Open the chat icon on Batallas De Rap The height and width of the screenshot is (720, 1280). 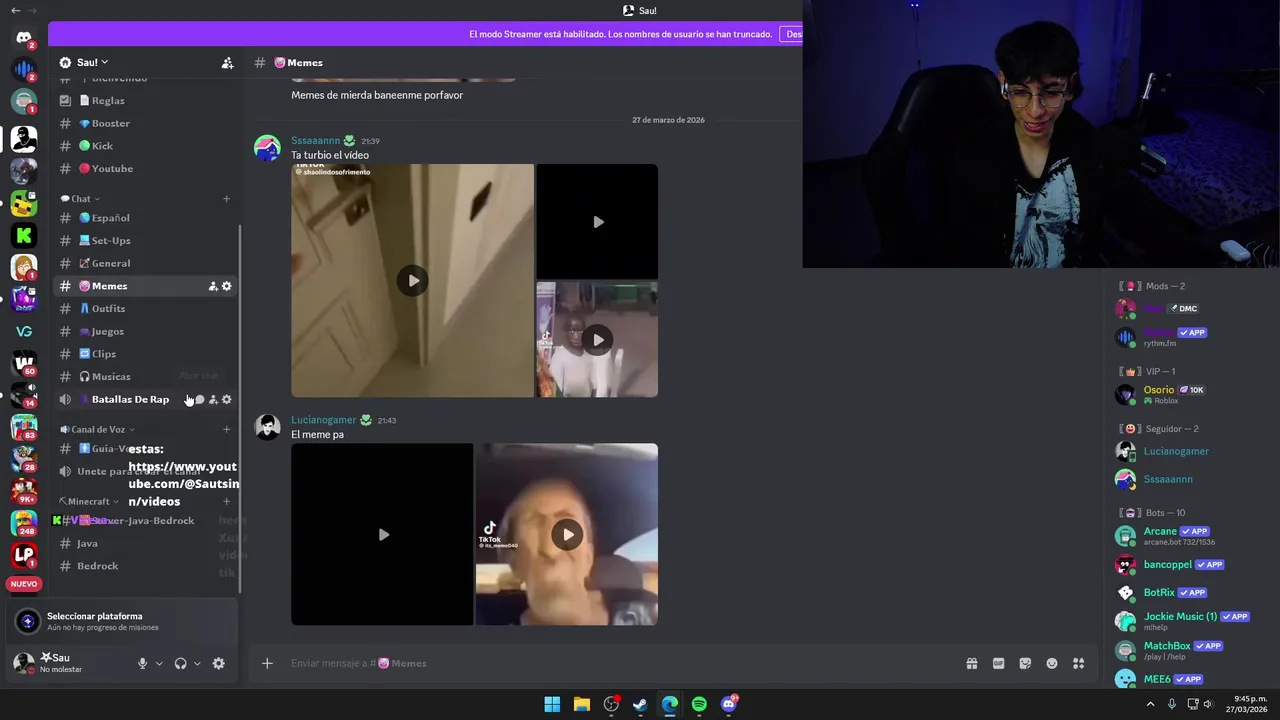(199, 399)
